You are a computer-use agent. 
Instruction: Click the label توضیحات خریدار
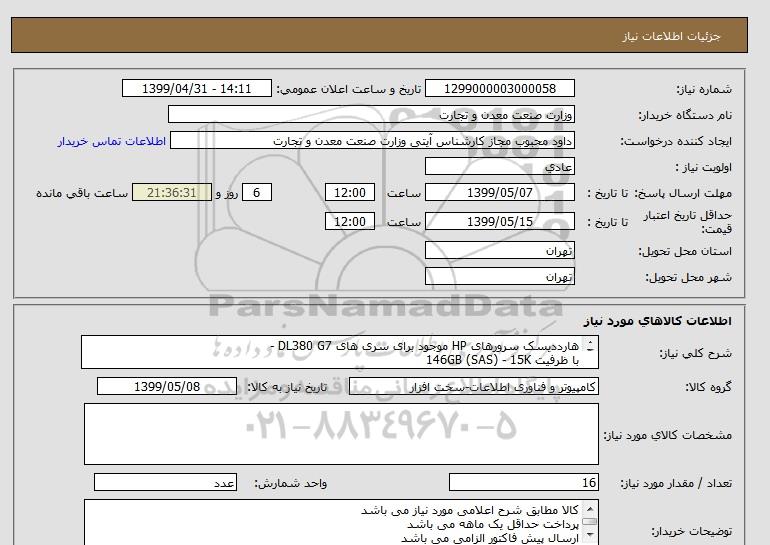click(x=692, y=531)
